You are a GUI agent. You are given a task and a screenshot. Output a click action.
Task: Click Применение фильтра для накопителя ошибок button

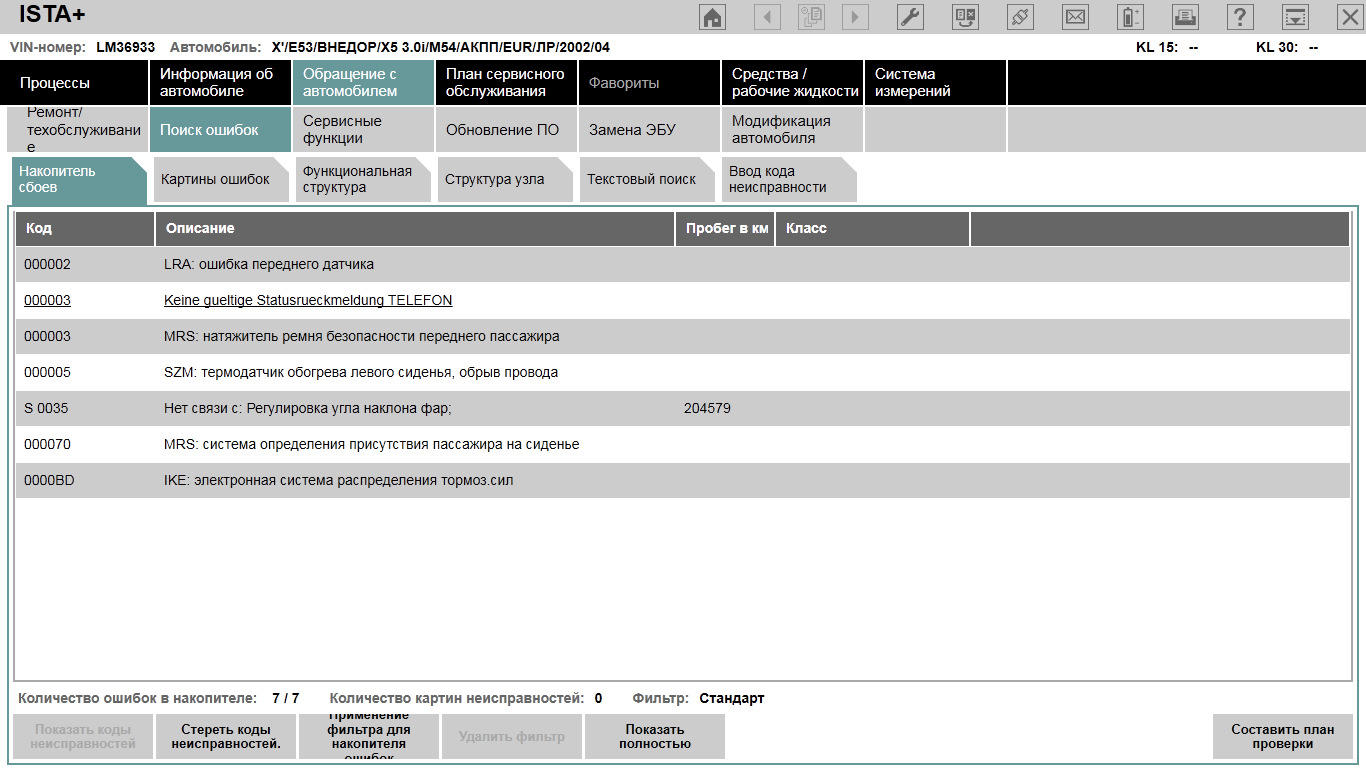[369, 737]
